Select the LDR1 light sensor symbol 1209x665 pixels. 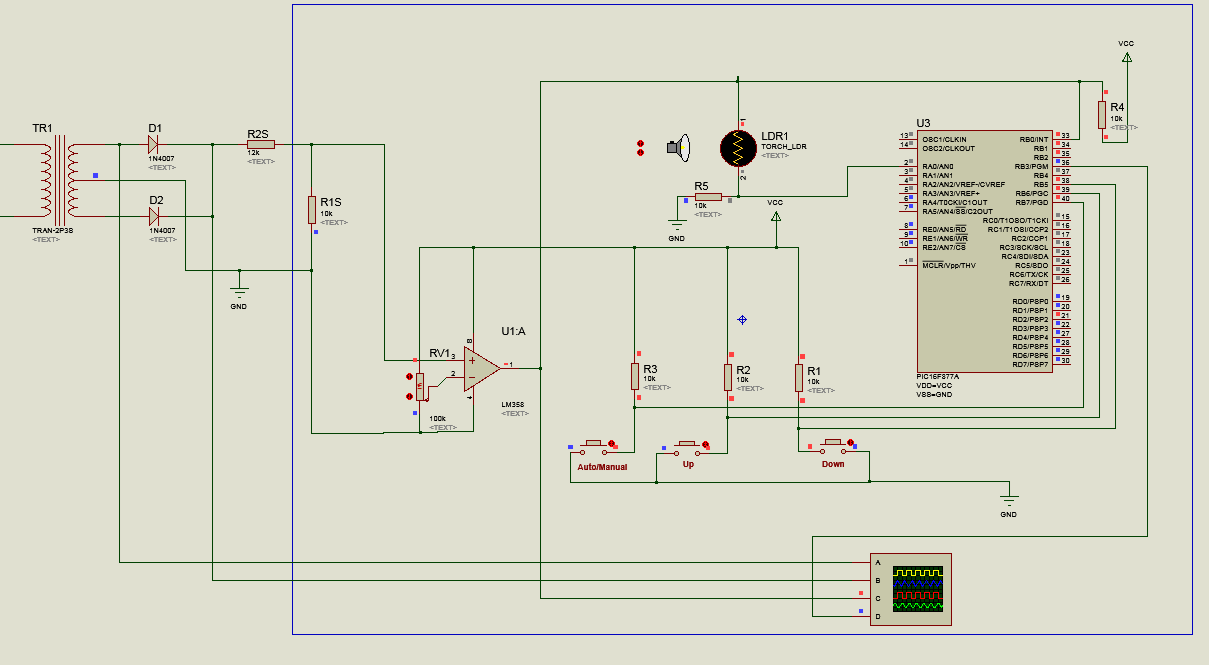point(739,148)
